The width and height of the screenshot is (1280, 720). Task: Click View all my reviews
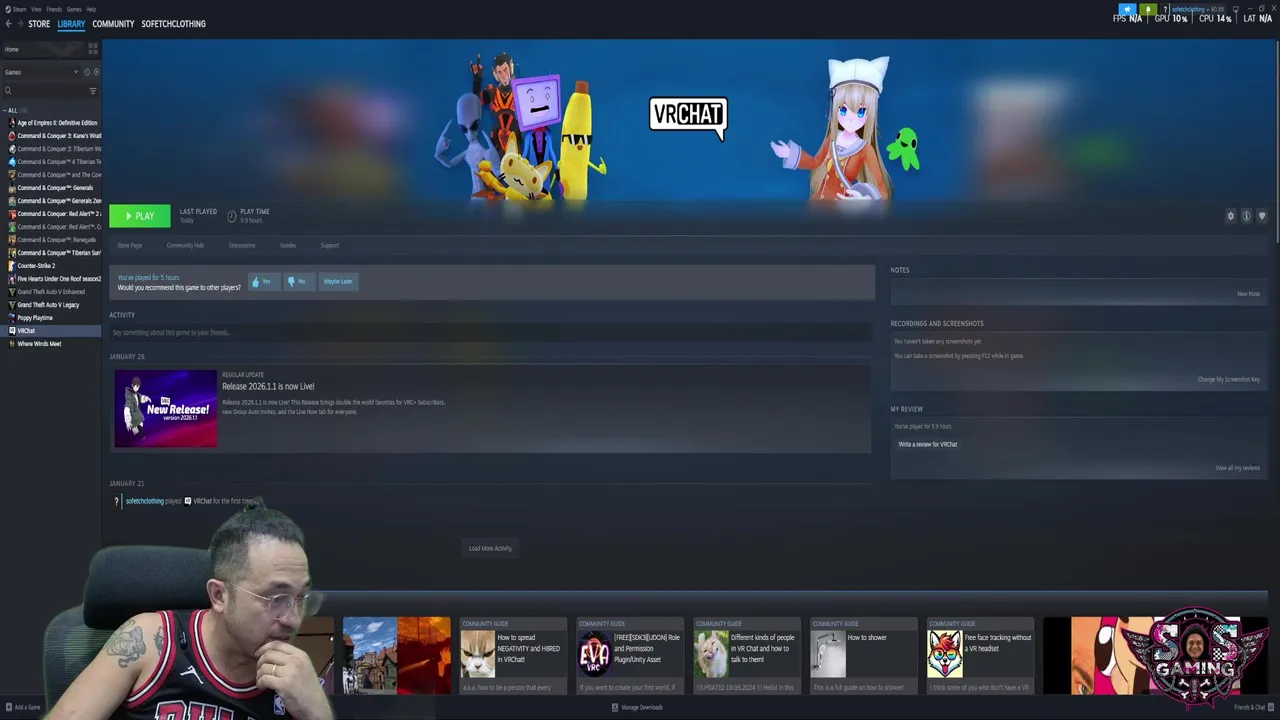[x=1238, y=468]
